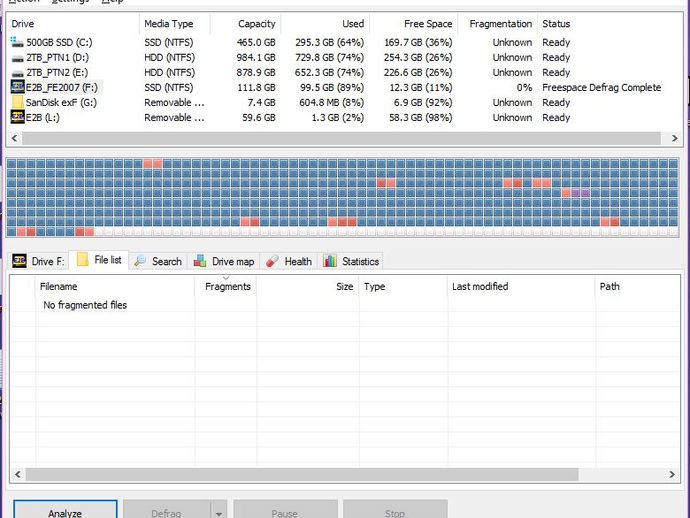690x518 pixels.
Task: Sort by Fragmentation column header
Action: click(x=497, y=24)
